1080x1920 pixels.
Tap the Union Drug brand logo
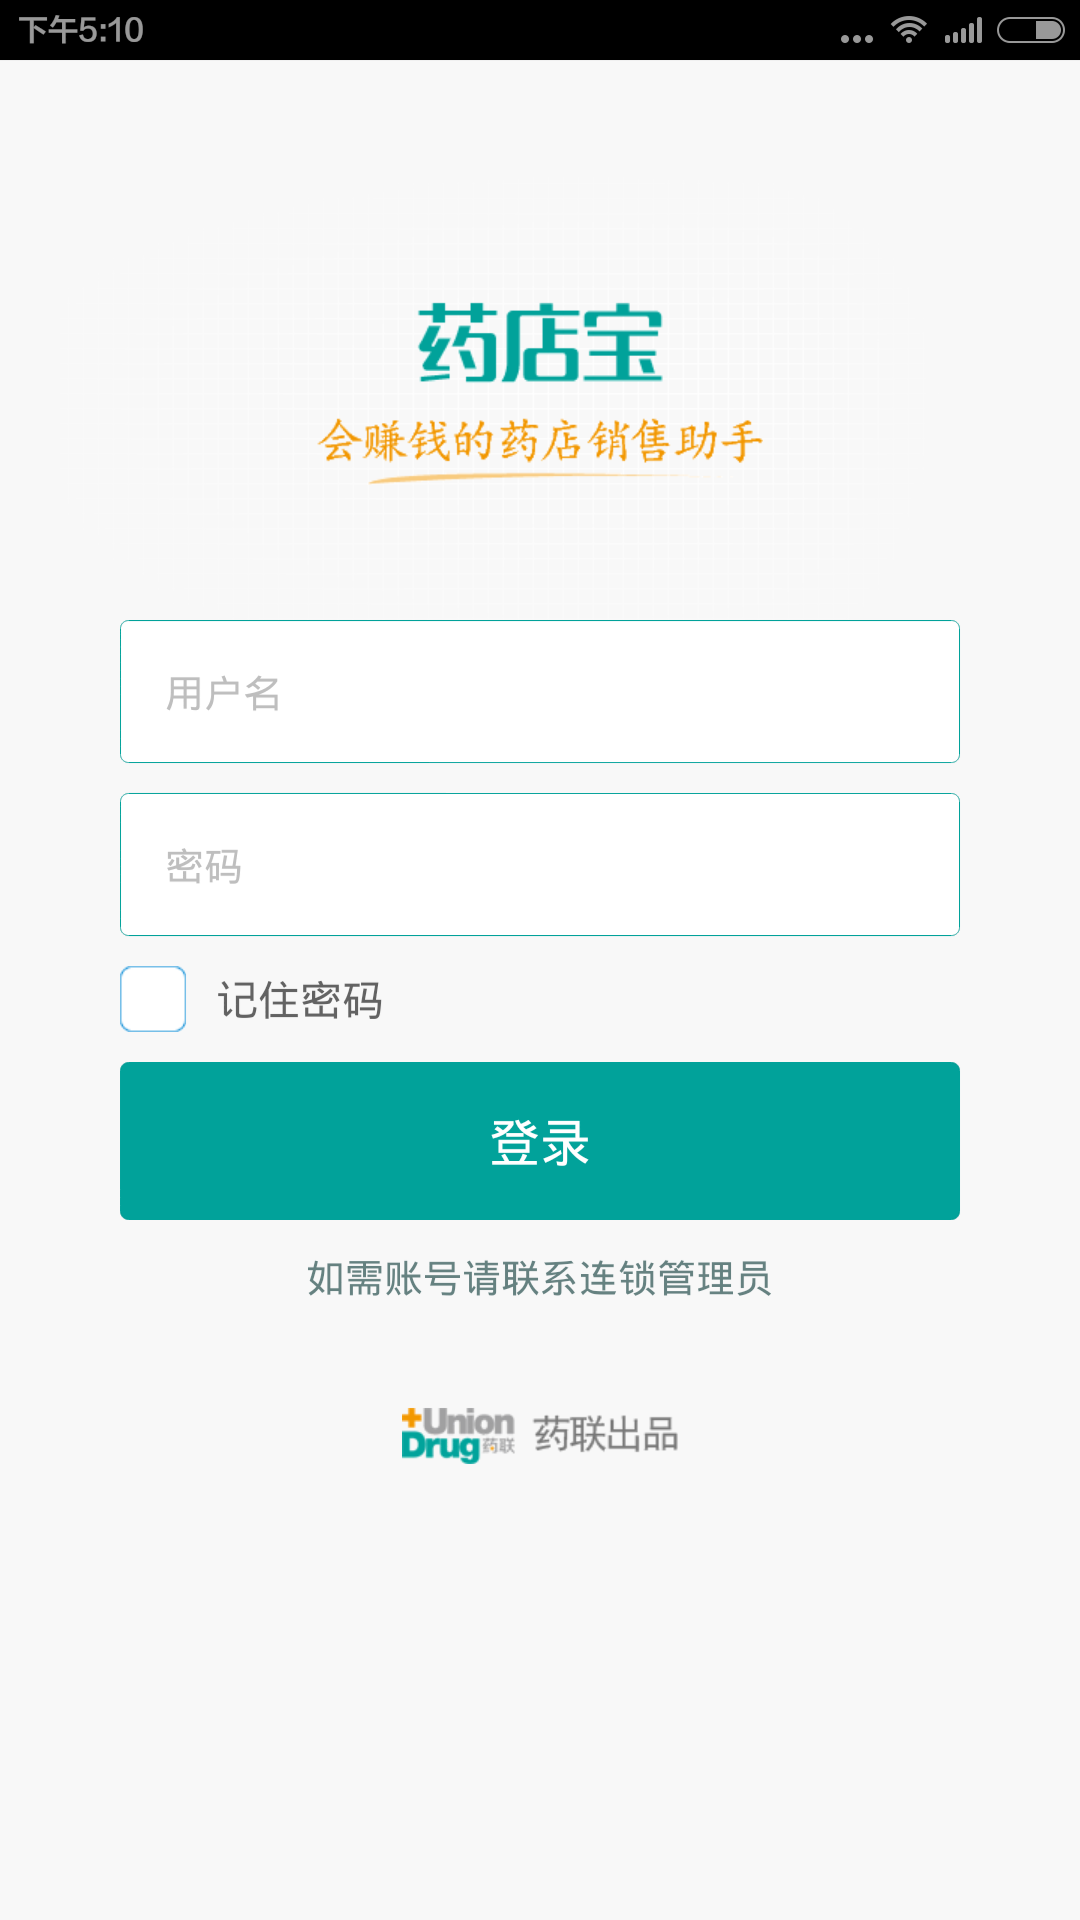tap(458, 1434)
